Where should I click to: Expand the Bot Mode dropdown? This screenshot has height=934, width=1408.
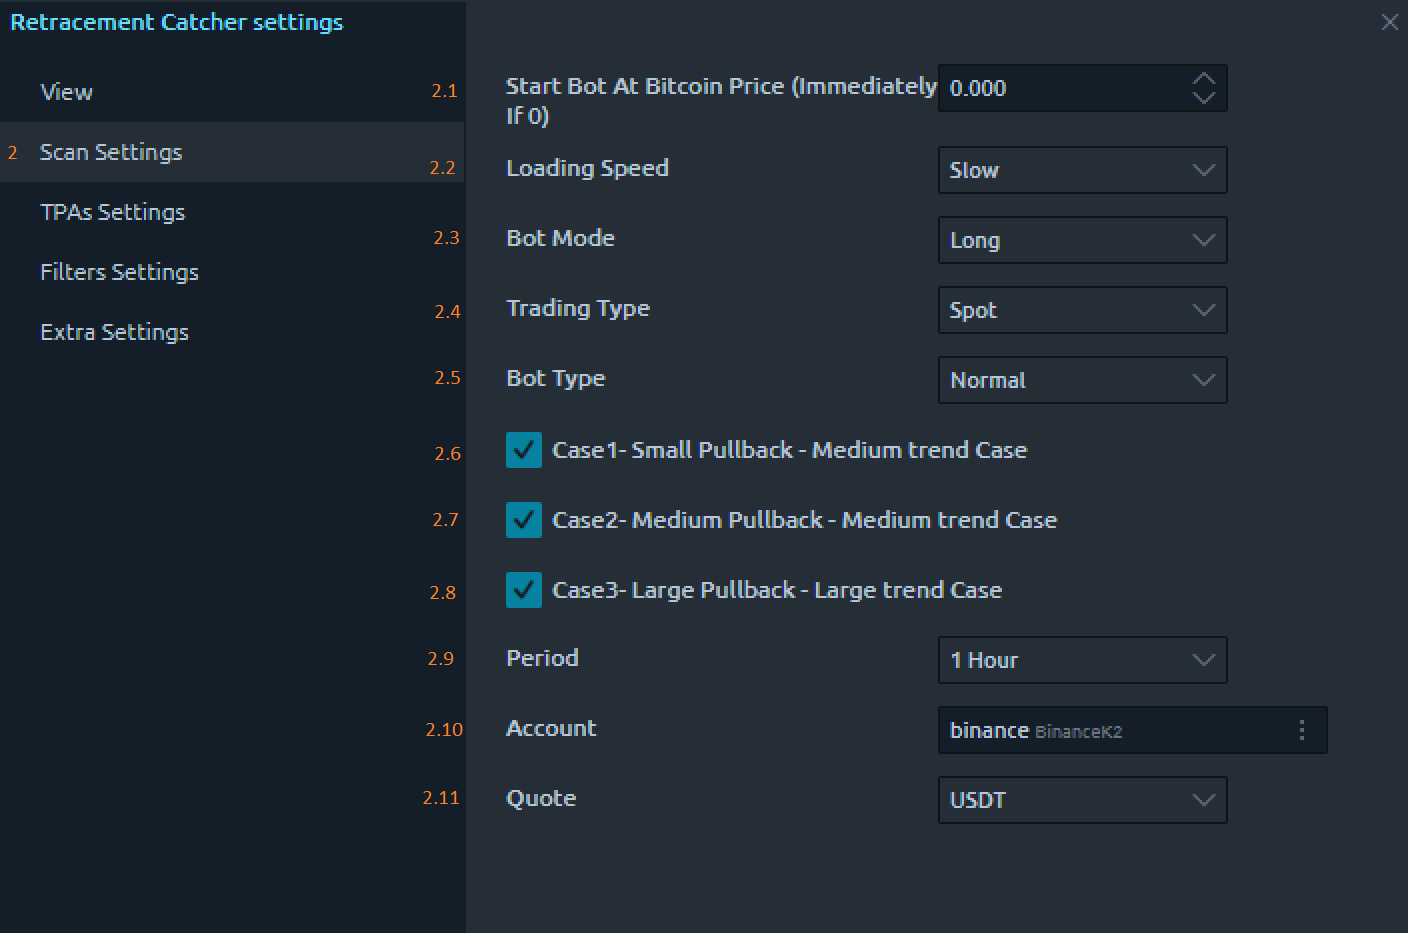click(x=1082, y=240)
